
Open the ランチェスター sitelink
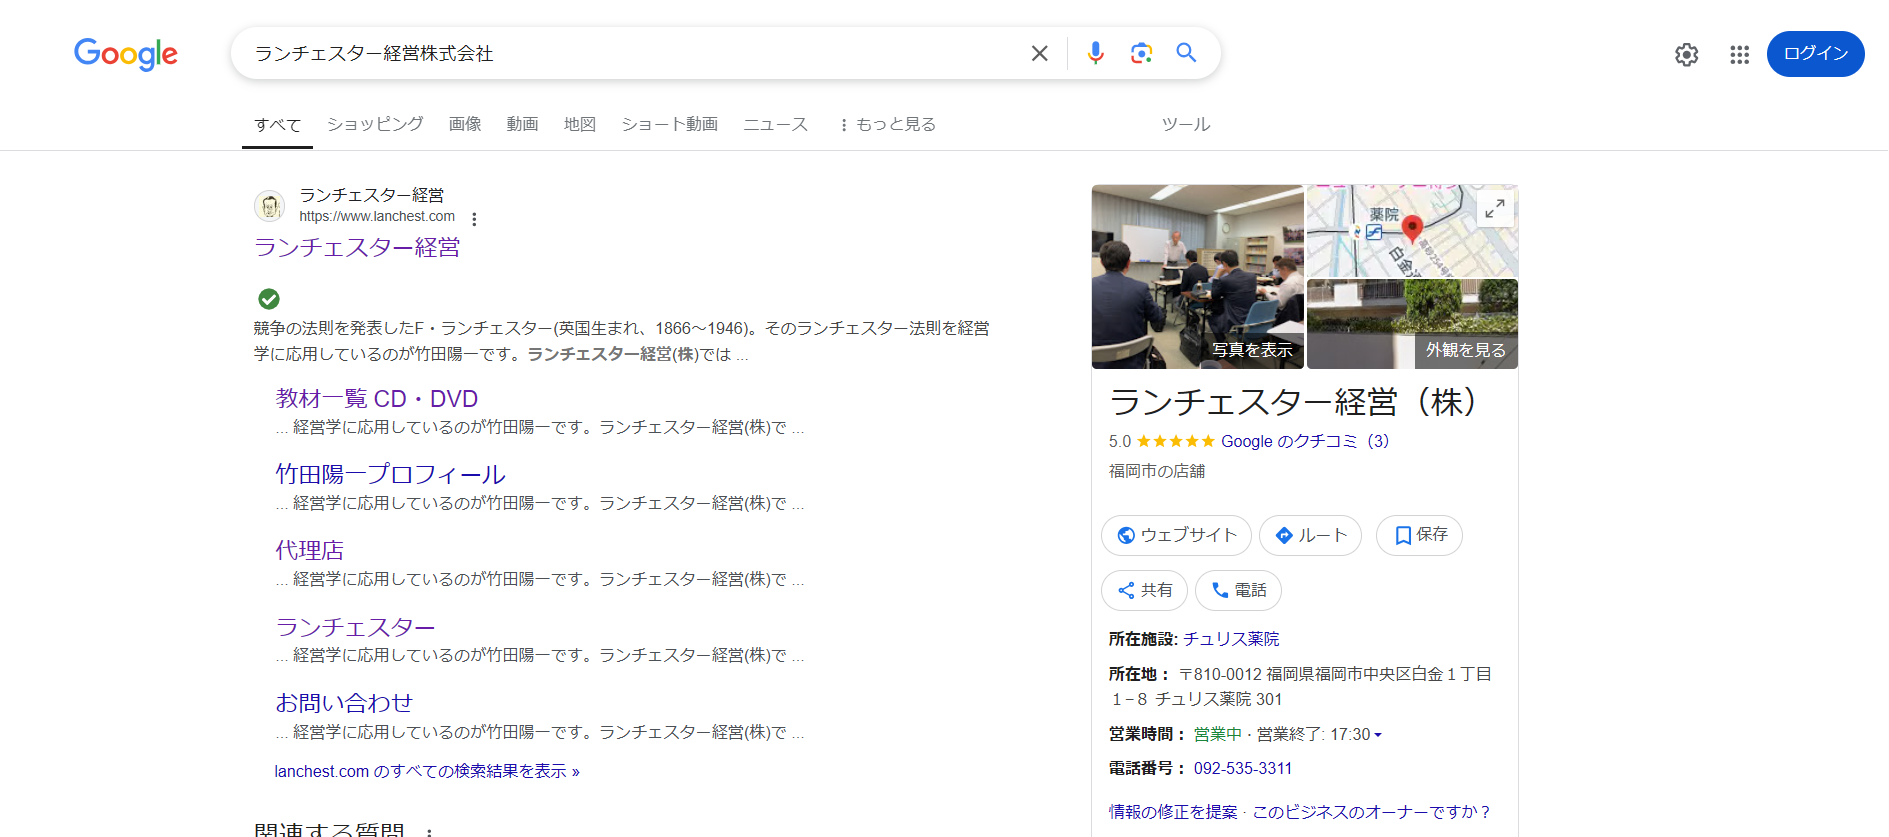[356, 627]
